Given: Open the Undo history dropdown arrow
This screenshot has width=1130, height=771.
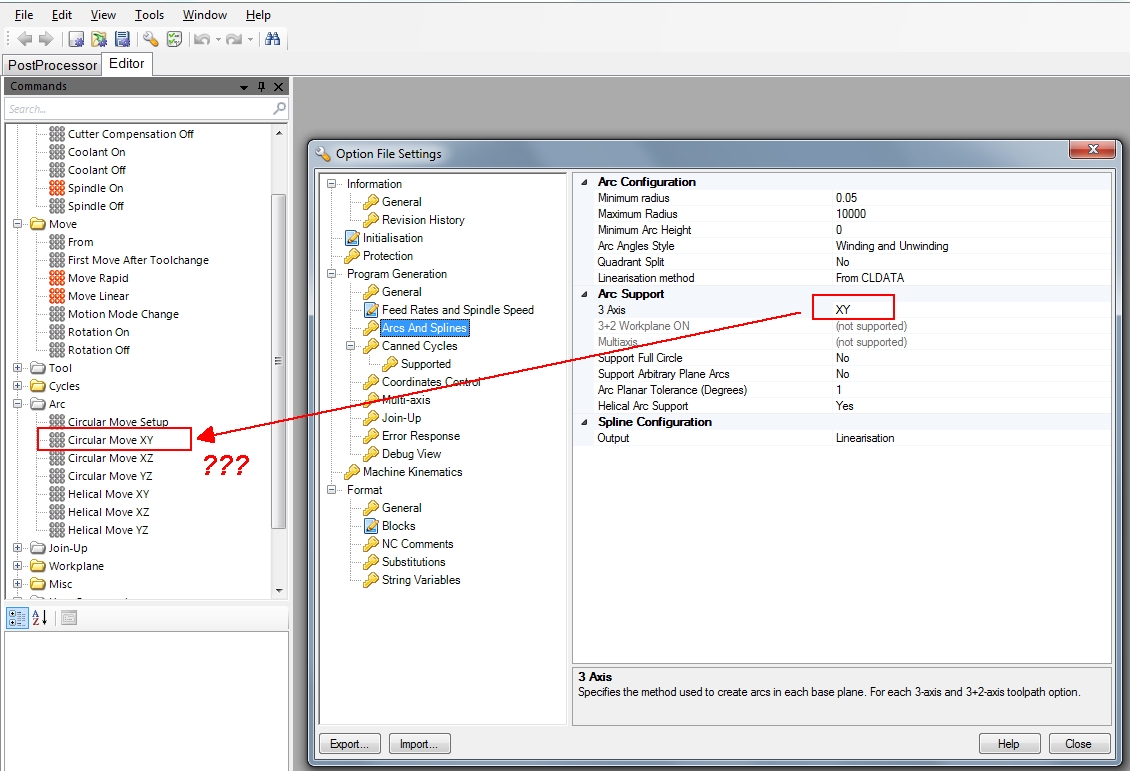Looking at the screenshot, I should 218,40.
